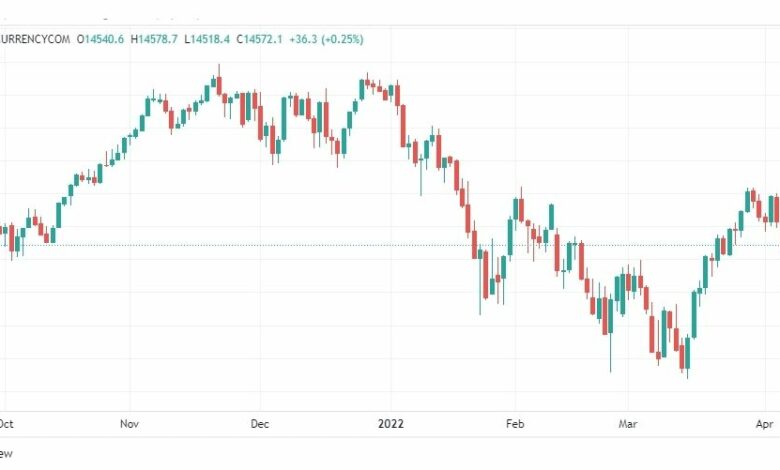The width and height of the screenshot is (780, 470).
Task: Click the Nov label on time axis
Action: 129,424
